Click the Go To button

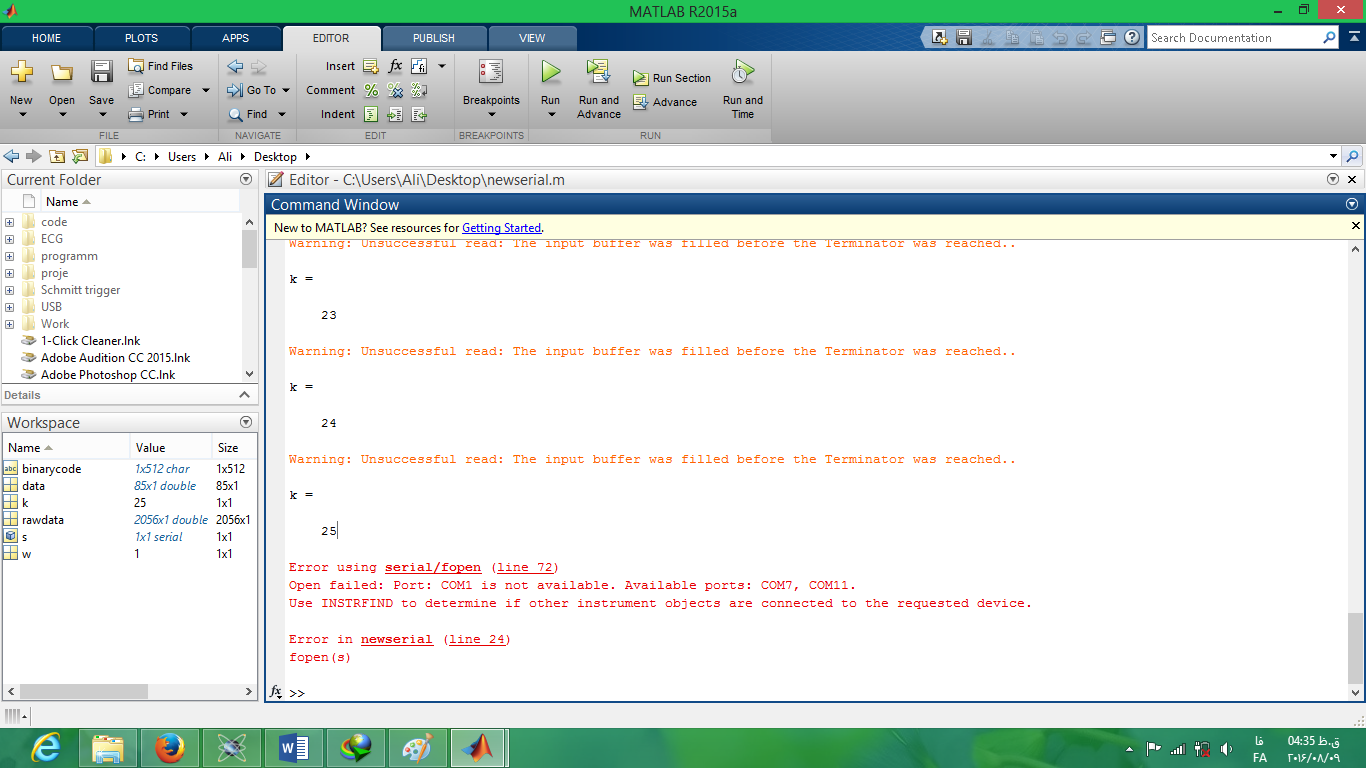coord(252,90)
